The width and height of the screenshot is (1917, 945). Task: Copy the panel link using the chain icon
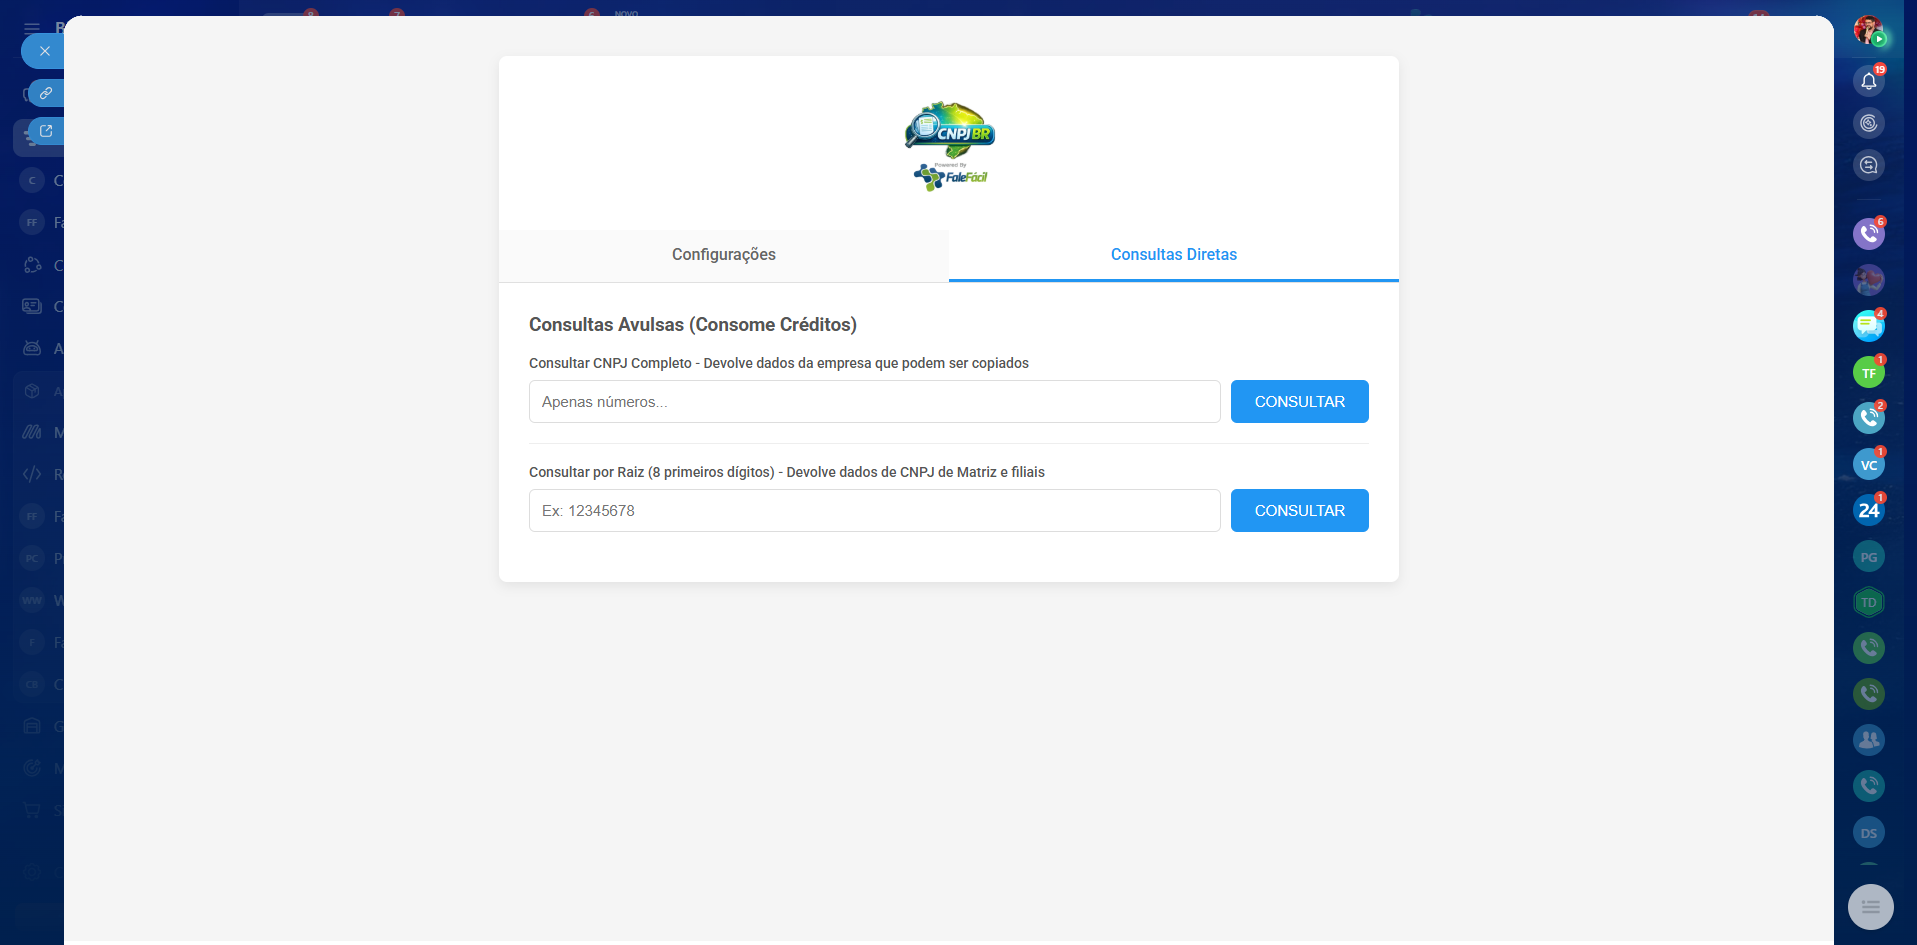pyautogui.click(x=45, y=93)
